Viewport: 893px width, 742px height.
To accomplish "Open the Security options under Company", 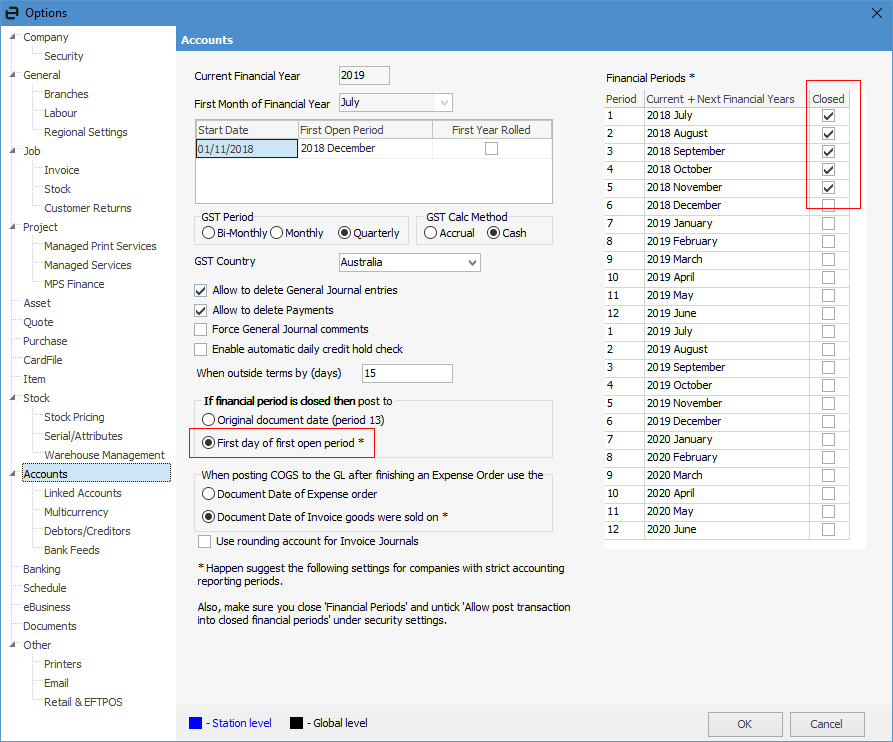I will [63, 56].
